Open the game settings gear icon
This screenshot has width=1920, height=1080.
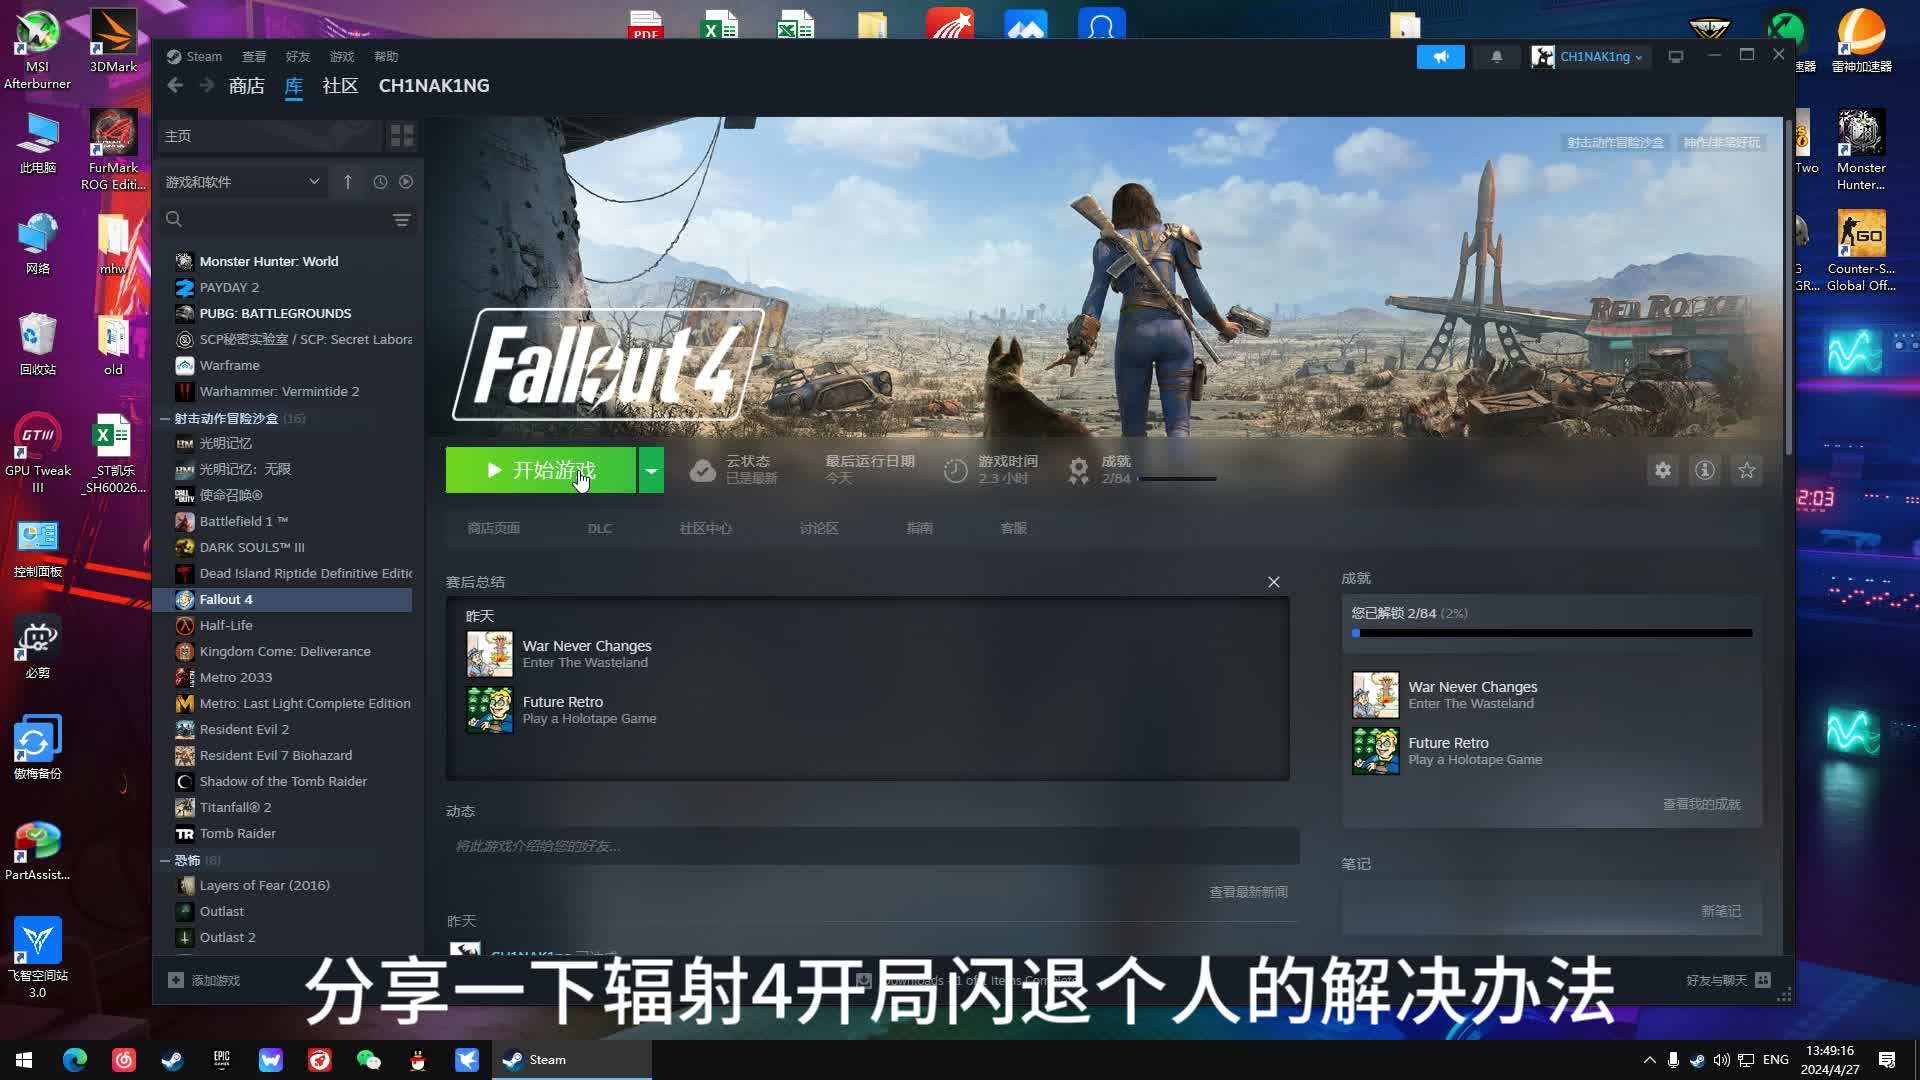1662,470
